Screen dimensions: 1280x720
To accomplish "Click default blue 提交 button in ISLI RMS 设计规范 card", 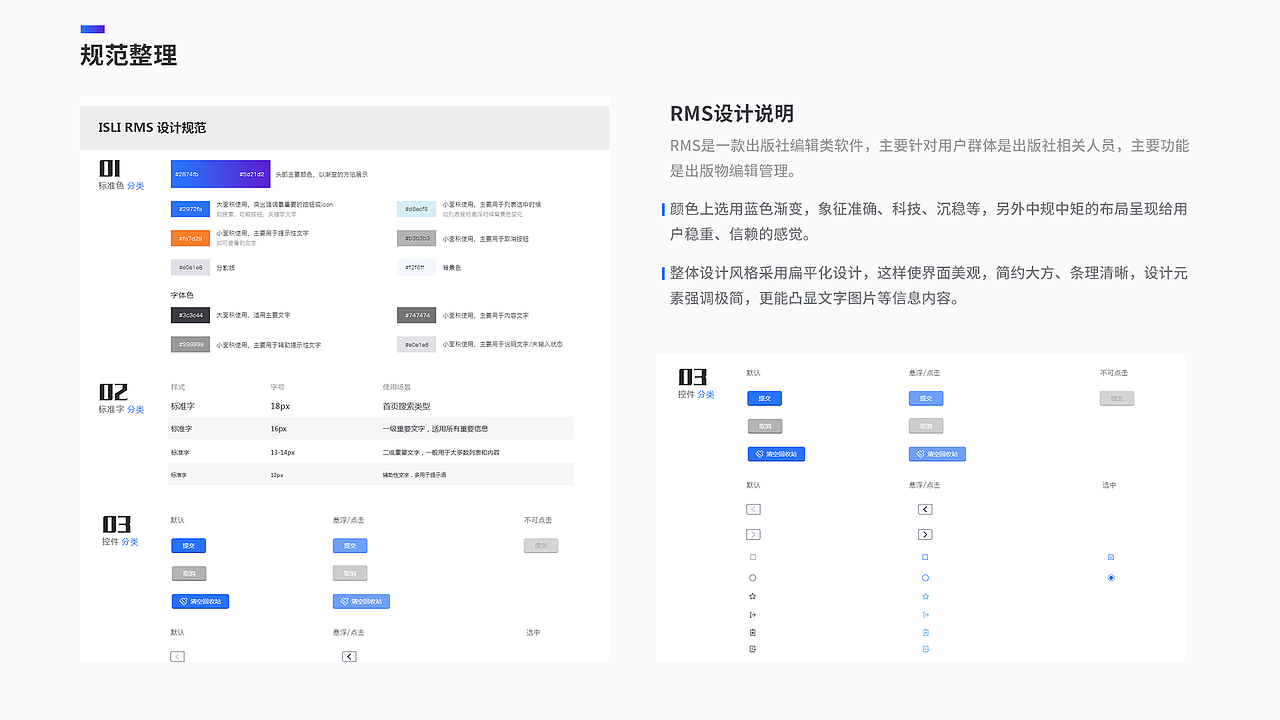I will [x=189, y=546].
